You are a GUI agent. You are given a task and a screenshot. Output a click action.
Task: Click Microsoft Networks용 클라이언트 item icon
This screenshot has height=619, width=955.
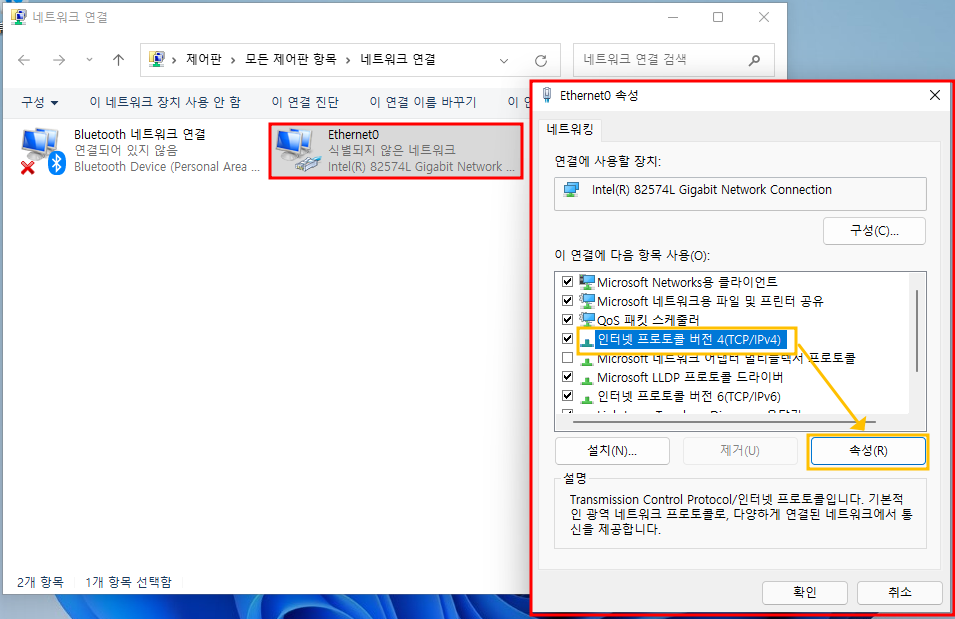(x=587, y=281)
